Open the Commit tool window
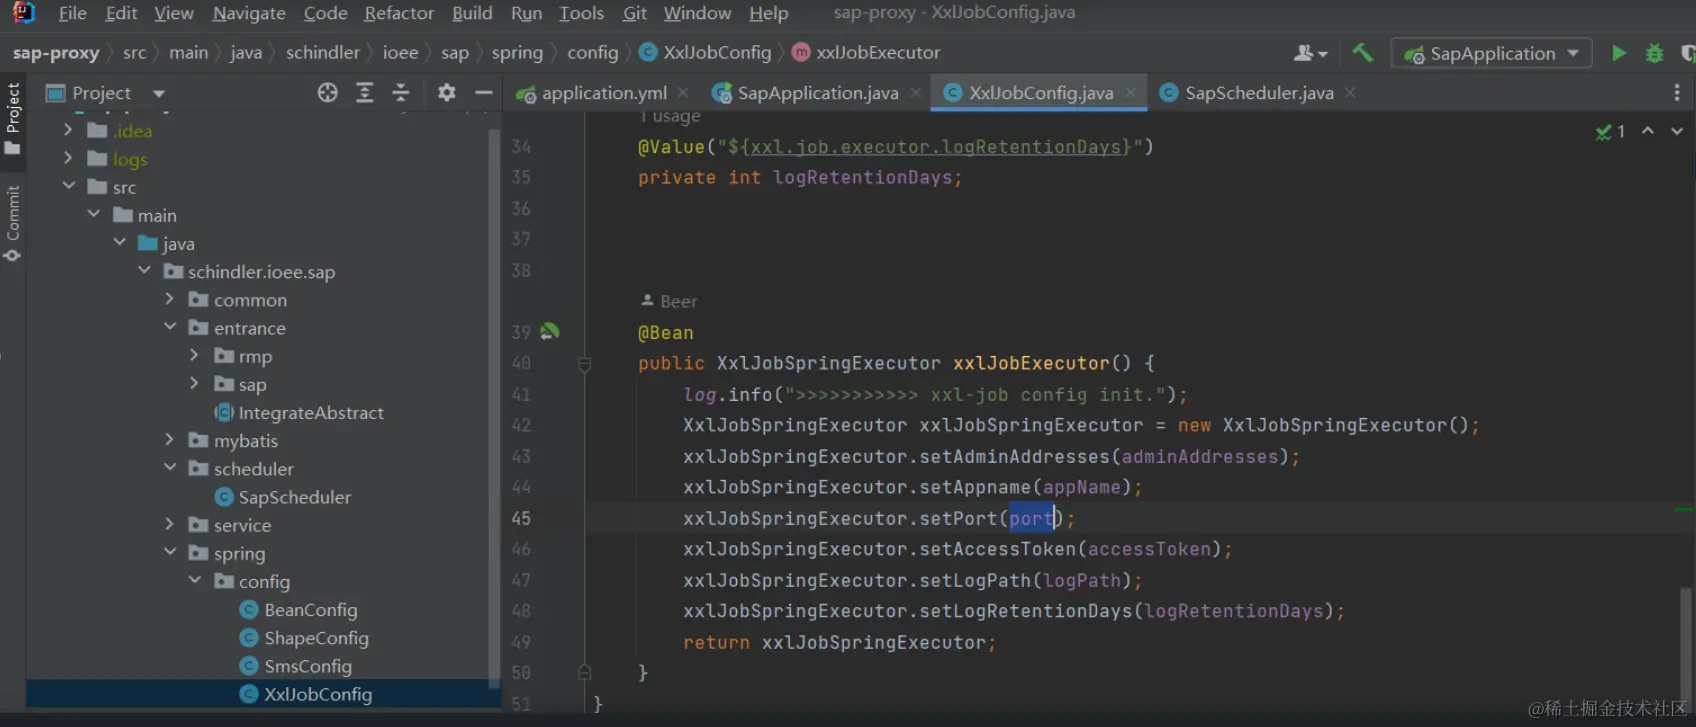1696x727 pixels. (13, 223)
